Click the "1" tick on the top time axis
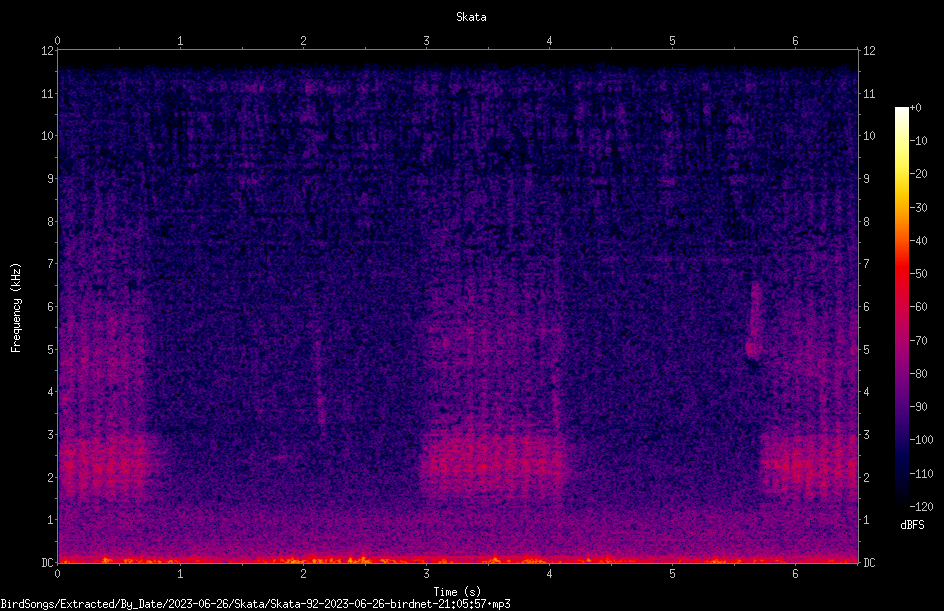The width and height of the screenshot is (944, 611). 180,41
